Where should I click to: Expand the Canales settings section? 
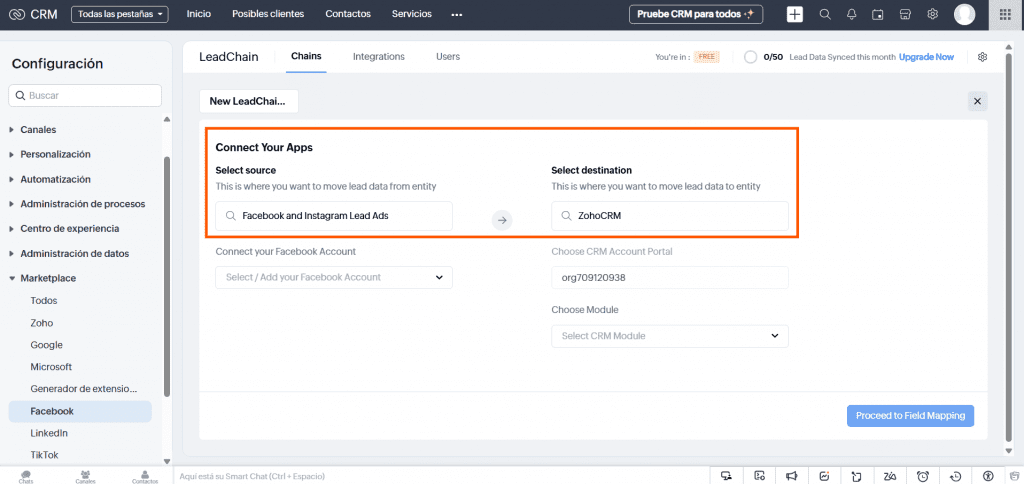pos(38,129)
